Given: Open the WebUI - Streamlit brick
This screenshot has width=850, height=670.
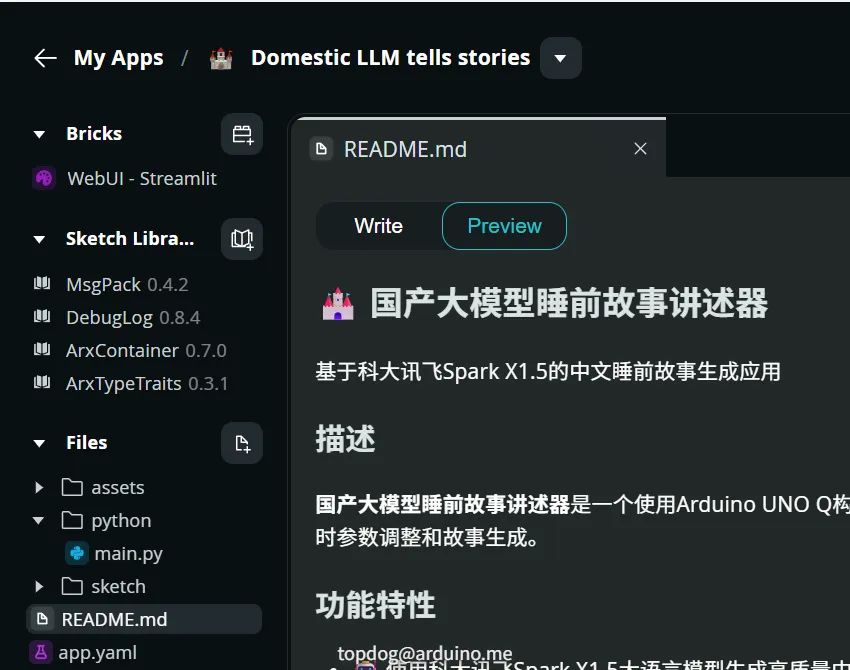Looking at the screenshot, I should click(141, 178).
